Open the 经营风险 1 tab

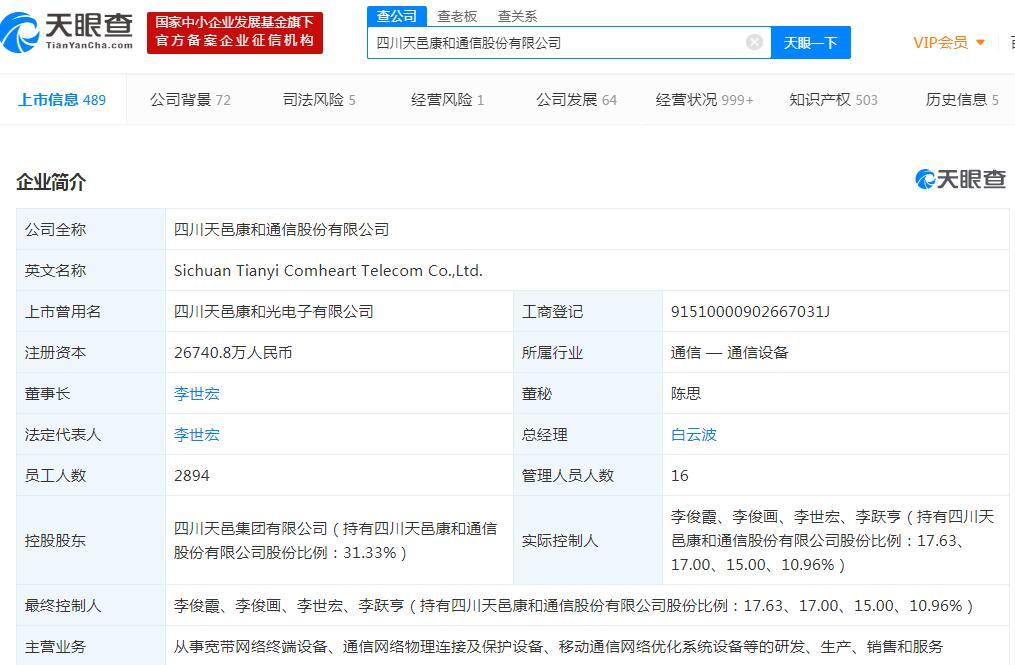(447, 100)
